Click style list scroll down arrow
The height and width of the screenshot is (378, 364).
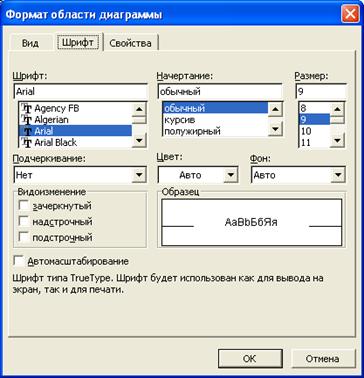pos(275,129)
